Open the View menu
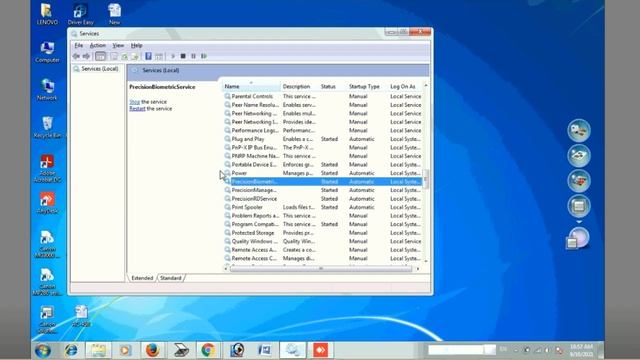Screen dimensions: 640x360 pyautogui.click(x=118, y=45)
